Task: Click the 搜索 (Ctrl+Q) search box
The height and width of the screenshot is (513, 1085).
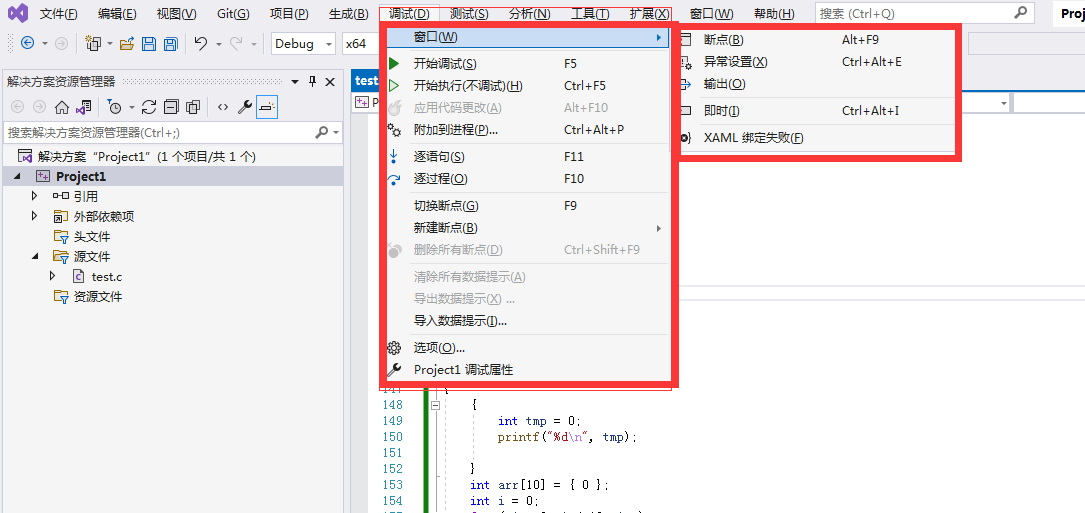Action: 925,12
